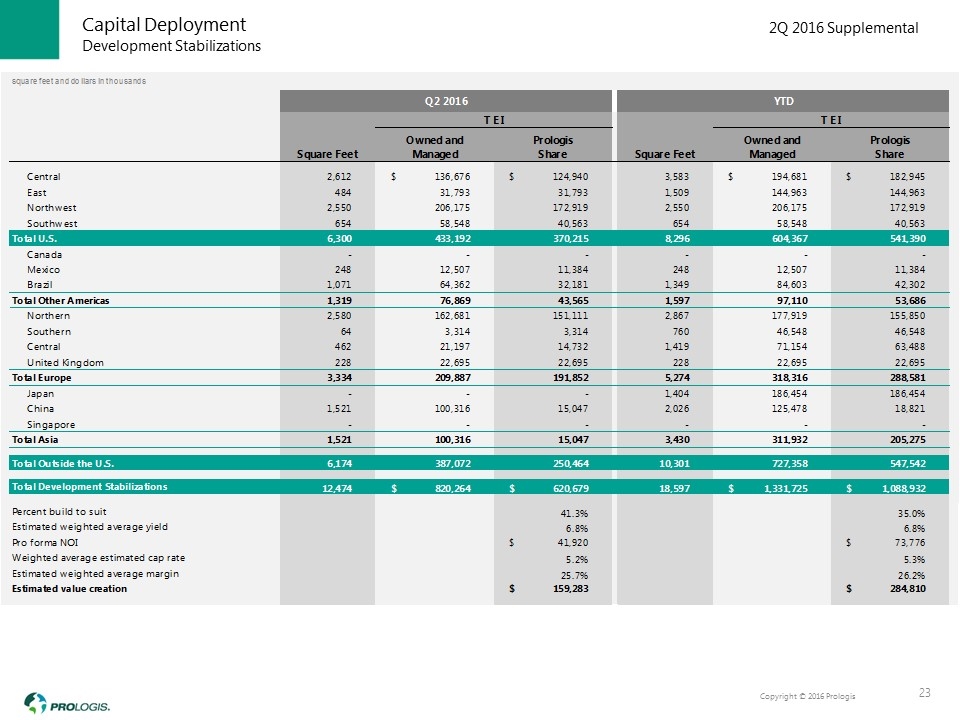Click the Total Asia row label
This screenshot has width=960, height=720.
point(36,440)
